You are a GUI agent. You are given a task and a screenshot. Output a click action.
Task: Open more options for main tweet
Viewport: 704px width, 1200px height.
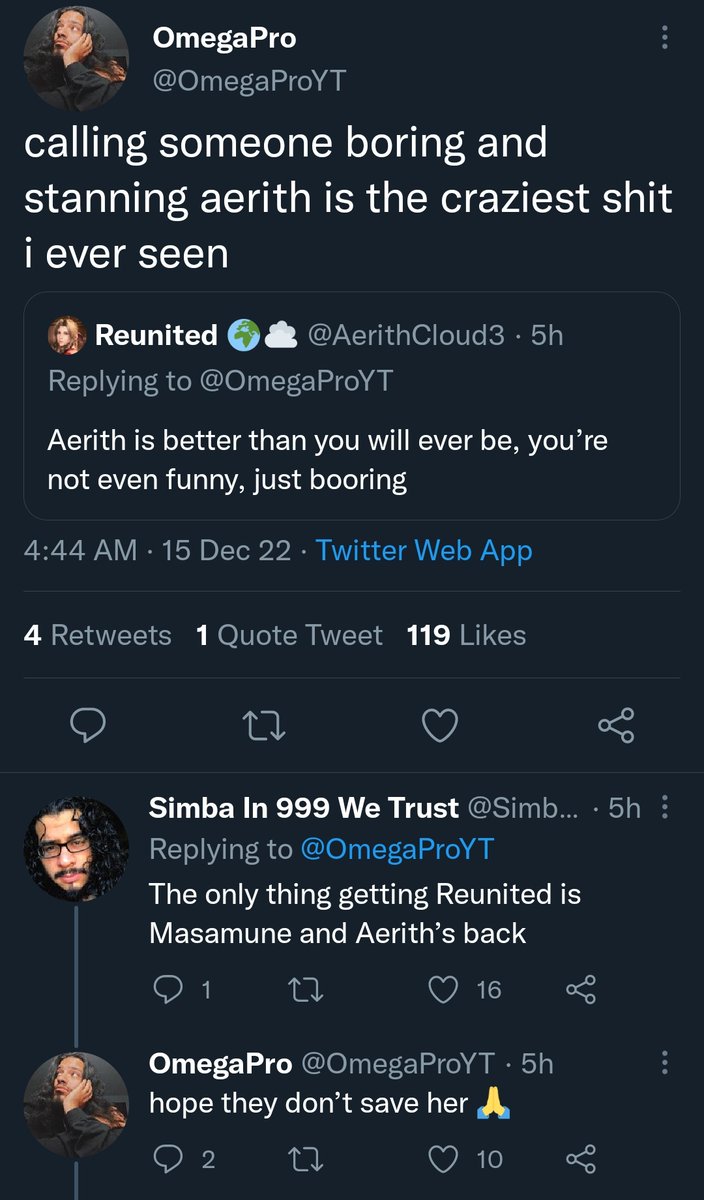coord(666,39)
